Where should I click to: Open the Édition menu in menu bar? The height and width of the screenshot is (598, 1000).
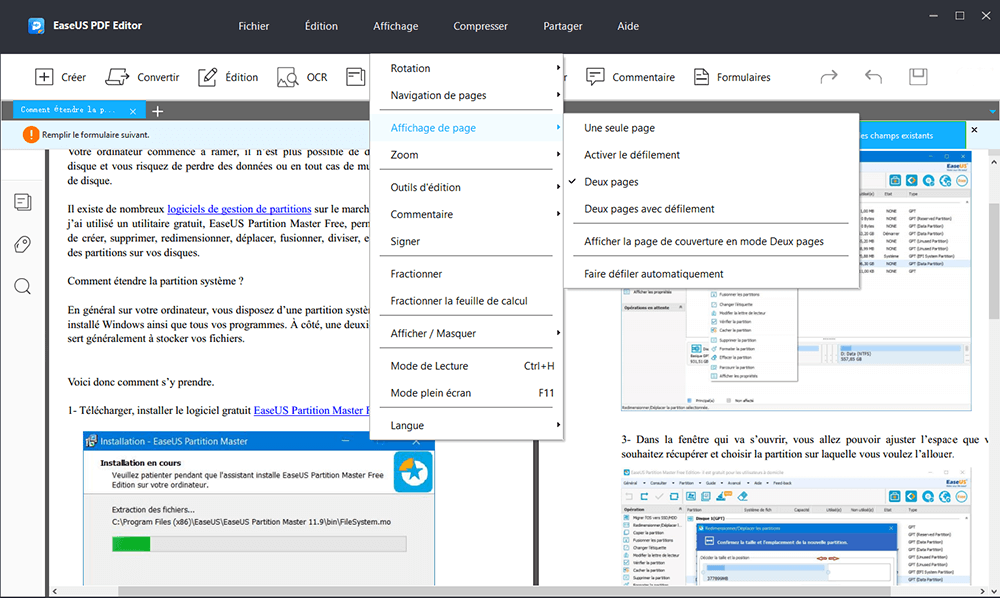(321, 26)
